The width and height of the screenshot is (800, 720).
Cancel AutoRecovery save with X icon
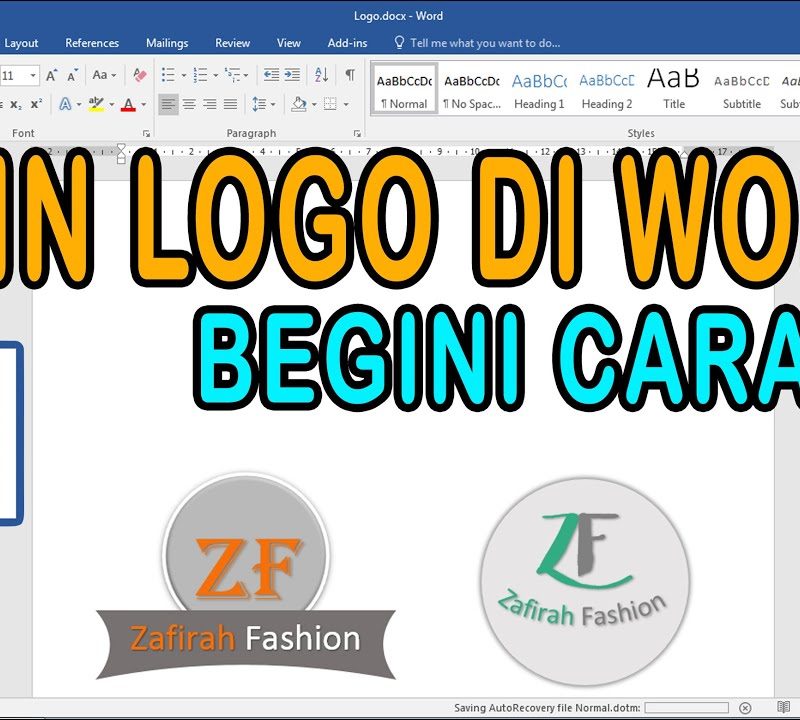[x=745, y=708]
